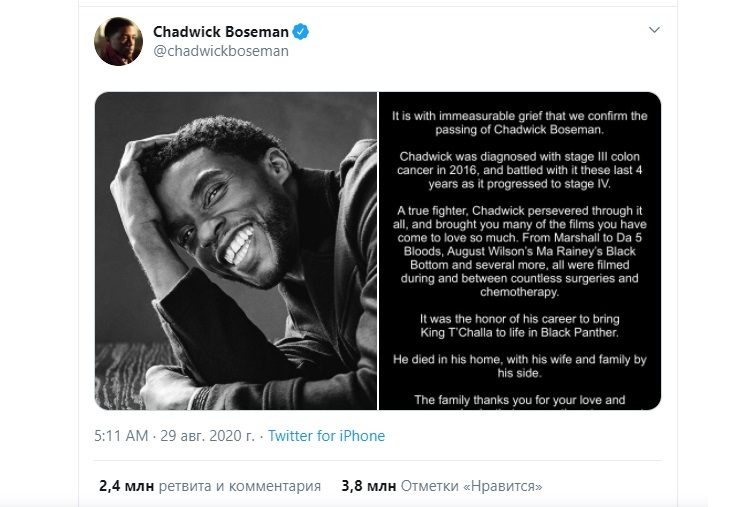Click the opening immeasurable grief paragraph
This screenshot has width=753, height=507.
click(519, 123)
